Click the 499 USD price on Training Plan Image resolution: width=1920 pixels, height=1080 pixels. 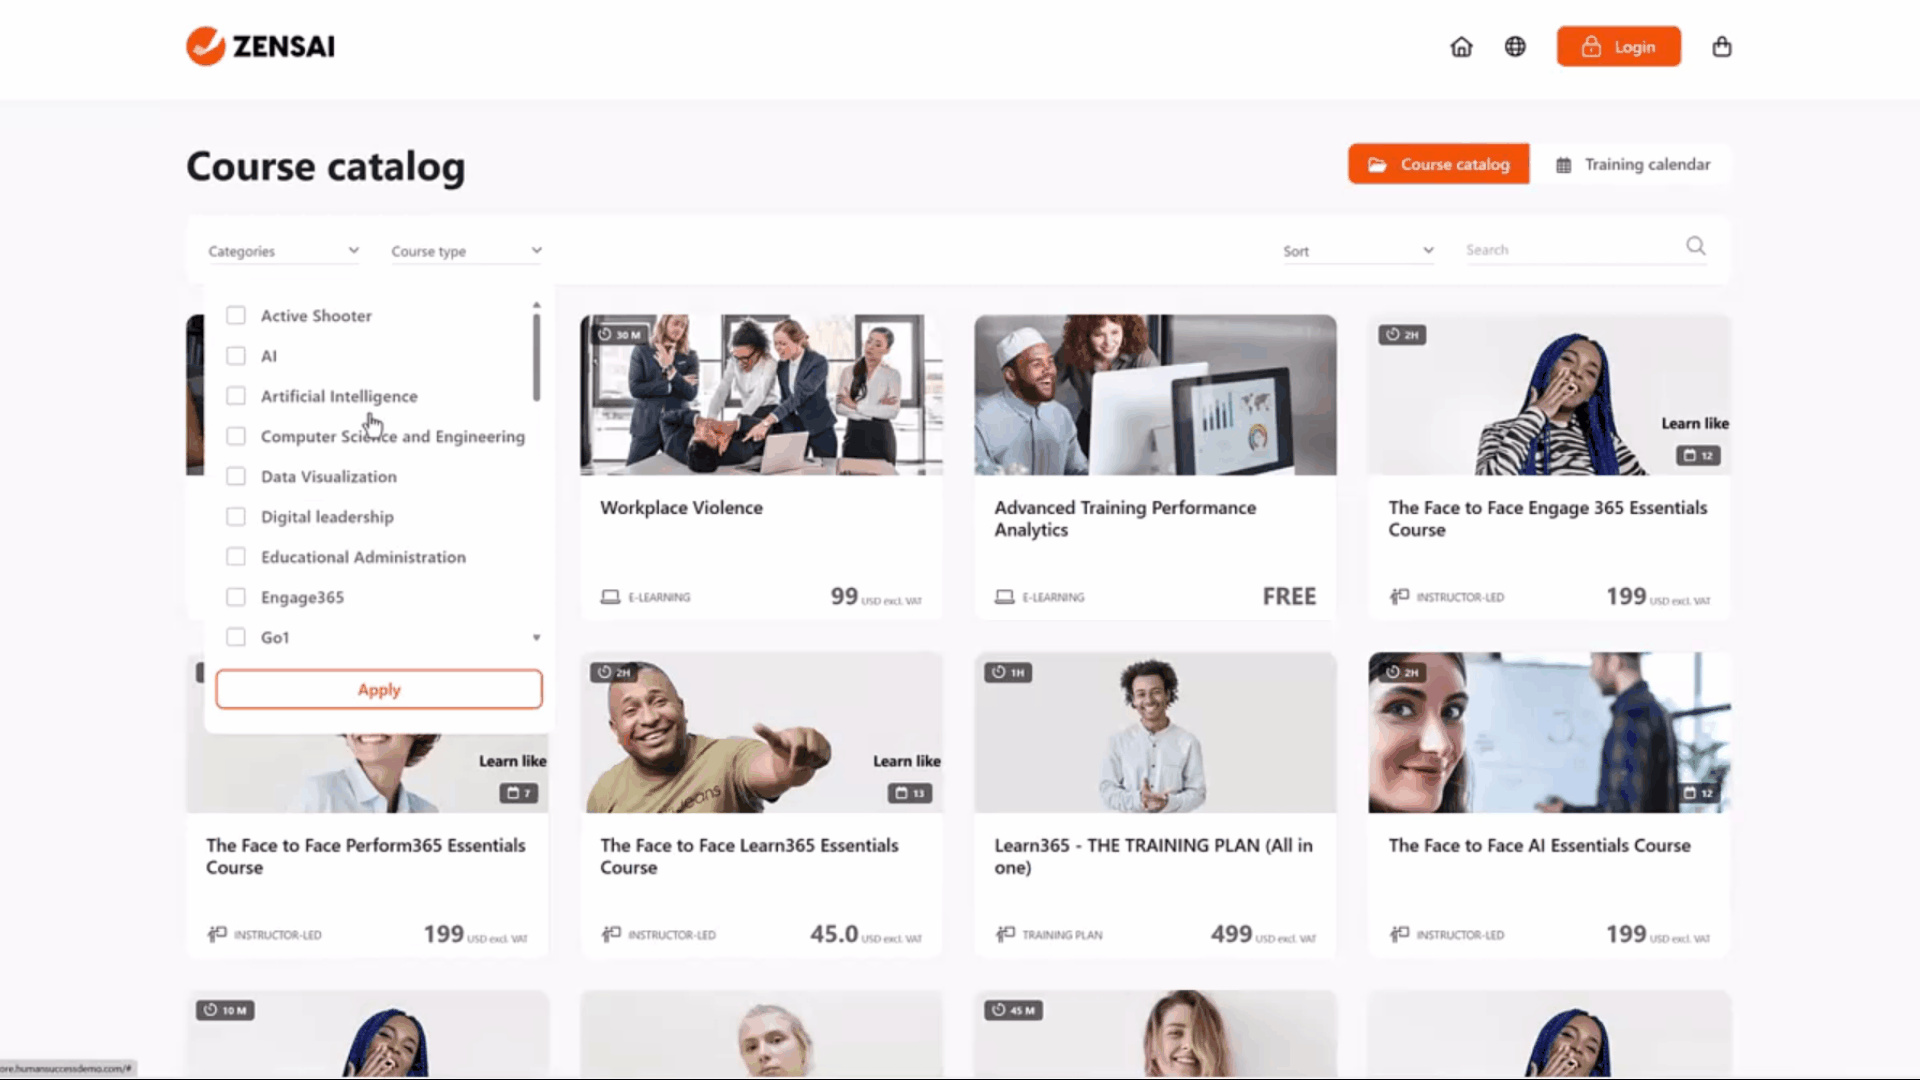(x=1263, y=934)
